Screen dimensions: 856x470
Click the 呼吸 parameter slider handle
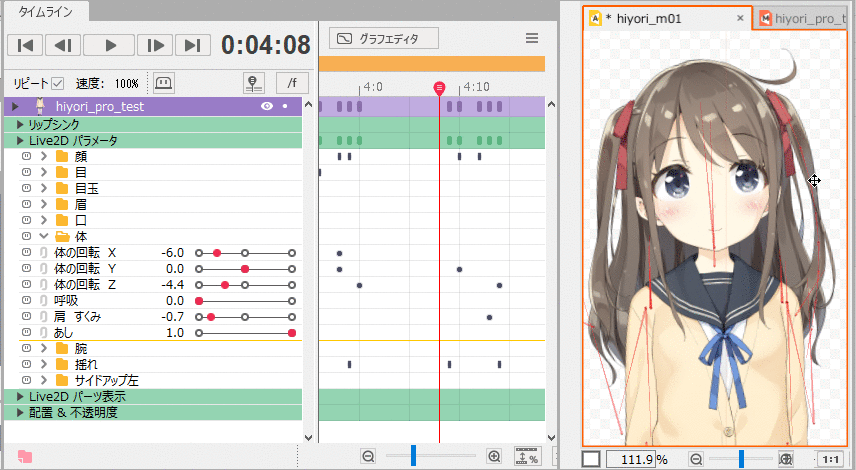199,301
